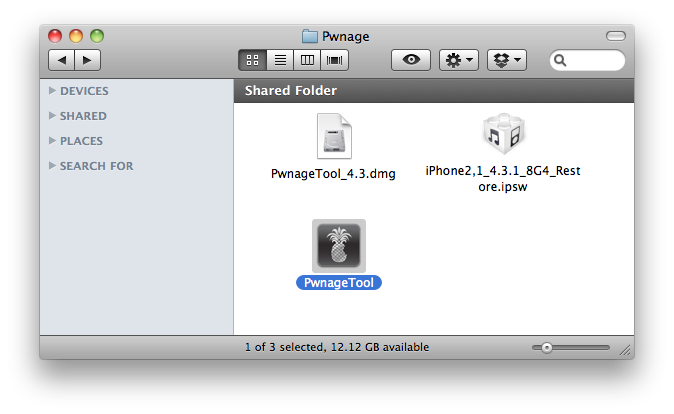This screenshot has height=414, width=674.
Task: Click the Forward navigation arrow
Action: 87,60
